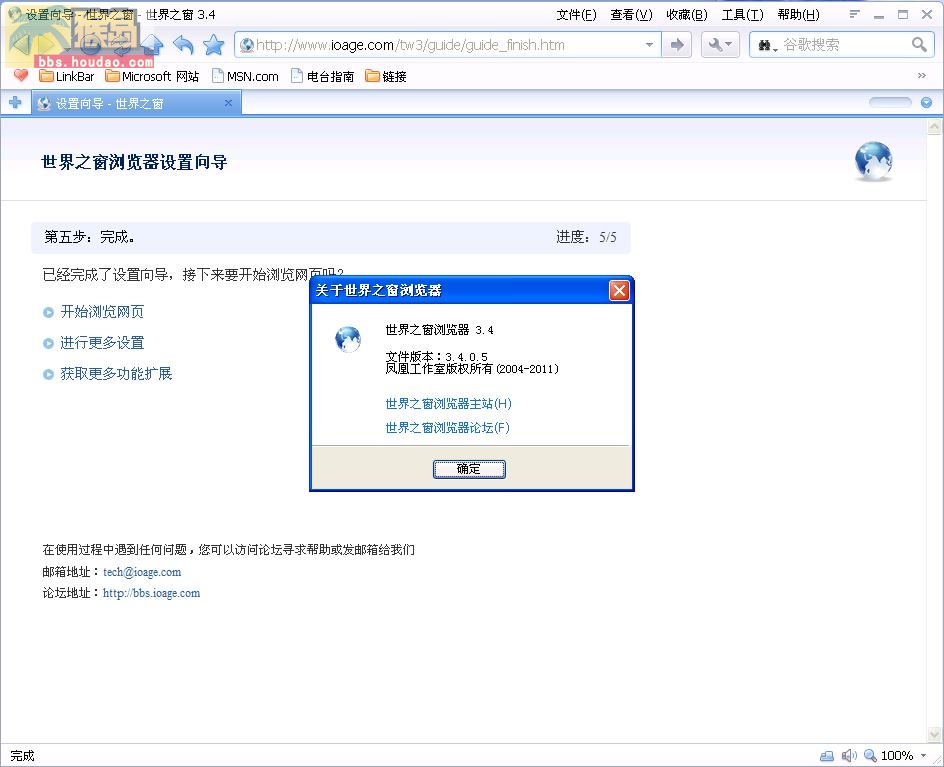Screen dimensions: 944x767
Task: Close the 设置向导 - 世界之窗 tab
Action: coord(228,103)
